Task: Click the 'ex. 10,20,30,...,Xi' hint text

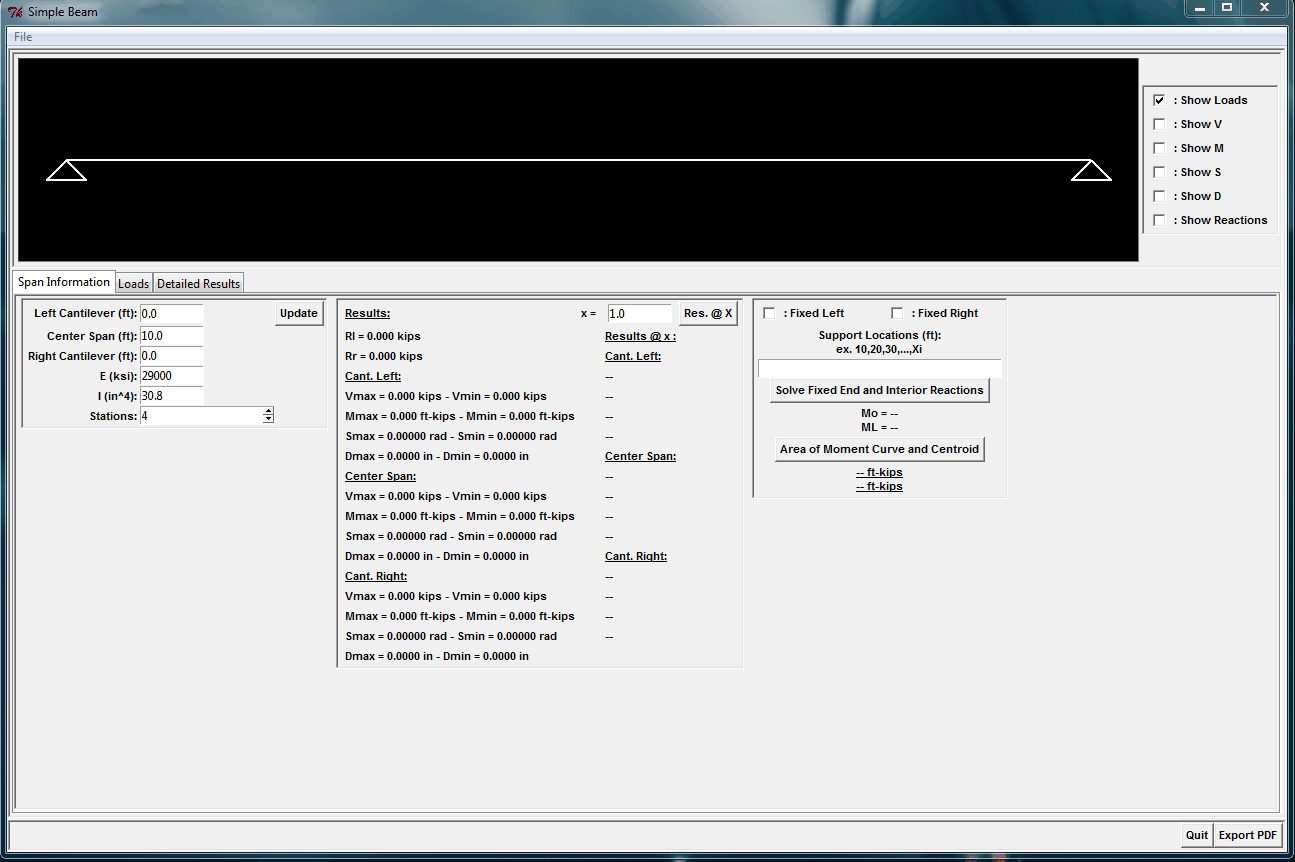Action: tap(879, 349)
